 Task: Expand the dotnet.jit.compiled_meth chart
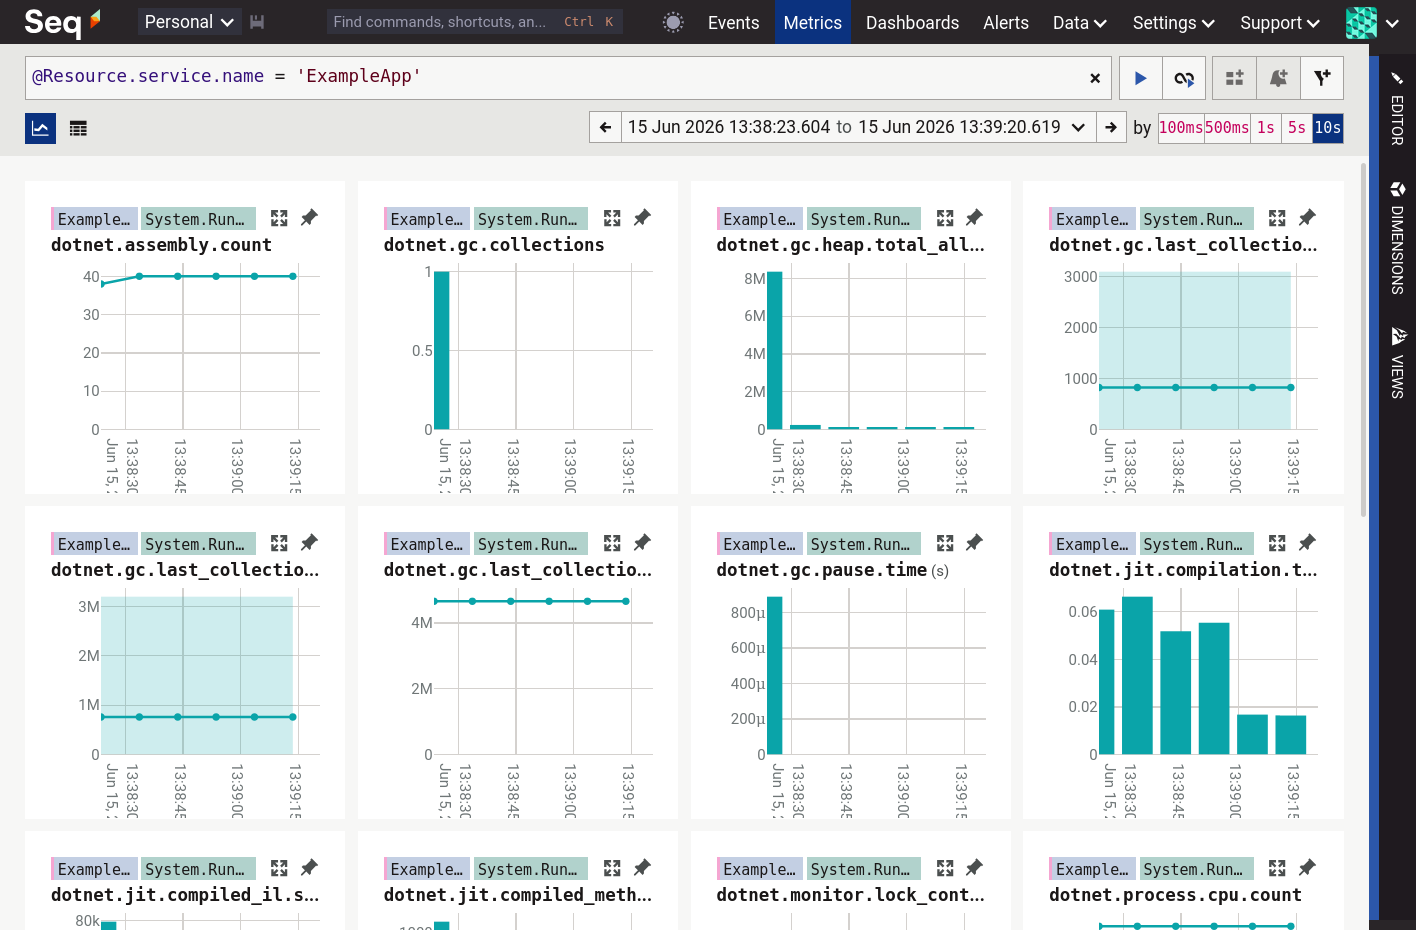pyautogui.click(x=612, y=868)
